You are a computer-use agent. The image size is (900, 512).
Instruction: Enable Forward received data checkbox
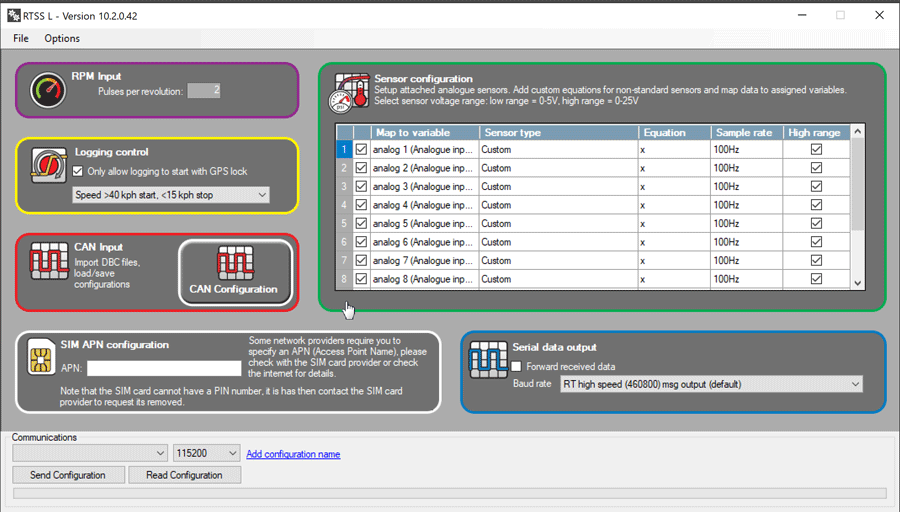(517, 366)
